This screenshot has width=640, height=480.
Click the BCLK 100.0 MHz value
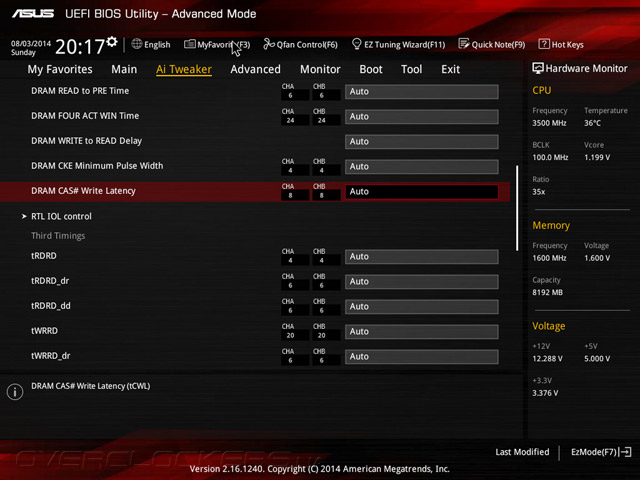550,158
